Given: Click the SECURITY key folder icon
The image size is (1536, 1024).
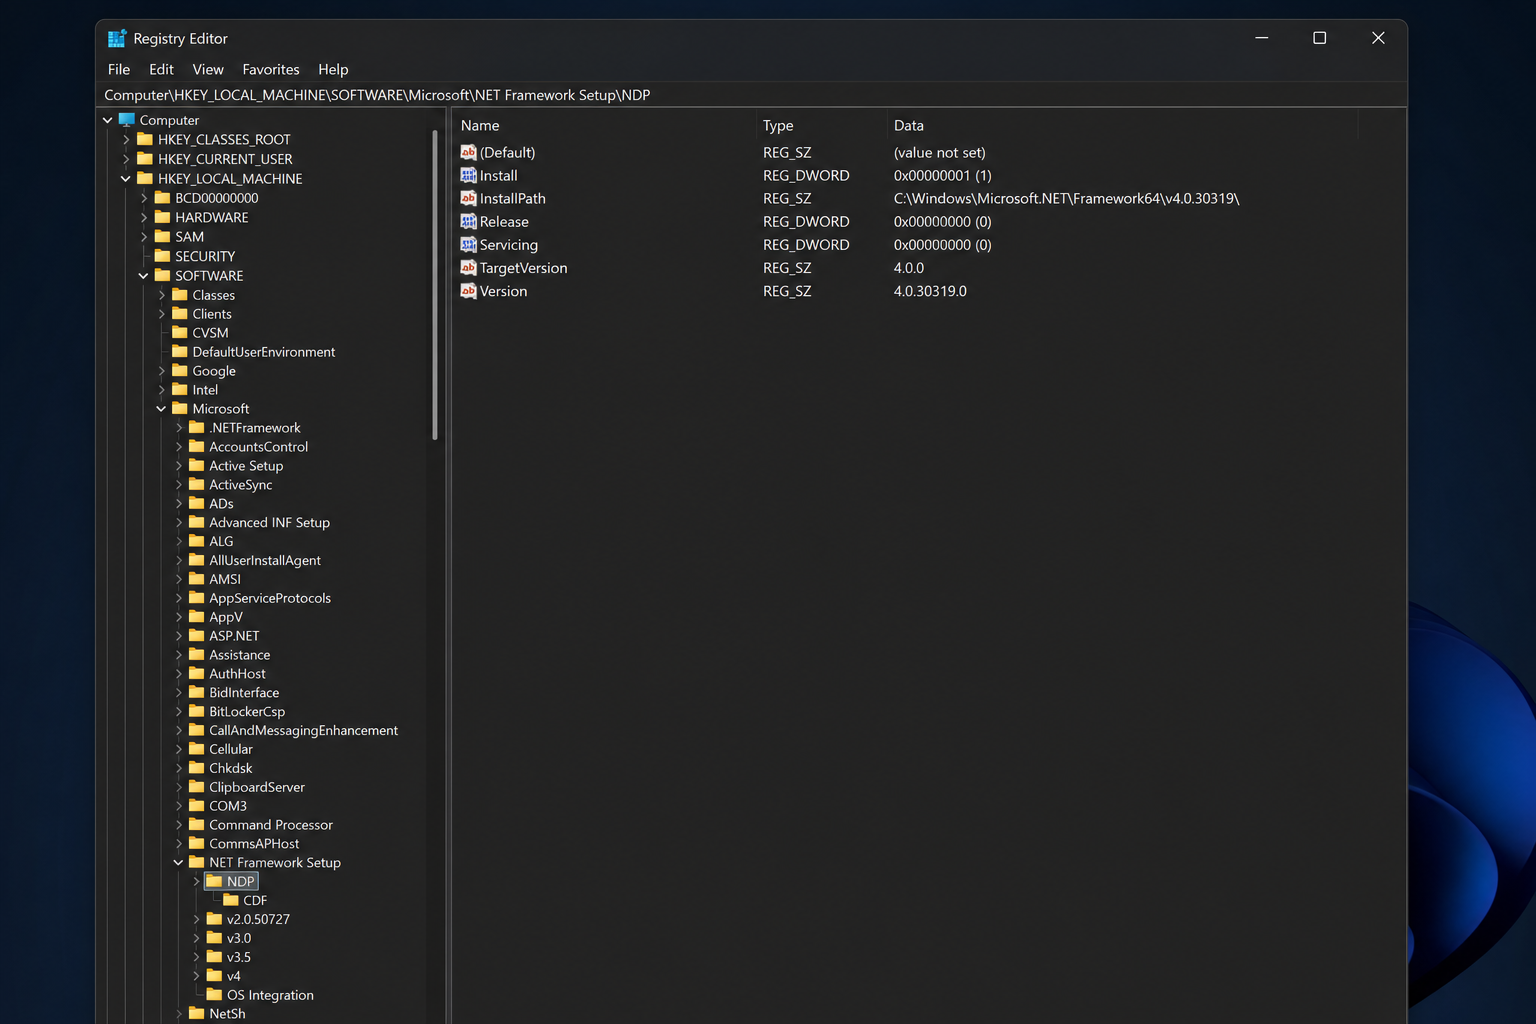Looking at the screenshot, I should pyautogui.click(x=162, y=256).
